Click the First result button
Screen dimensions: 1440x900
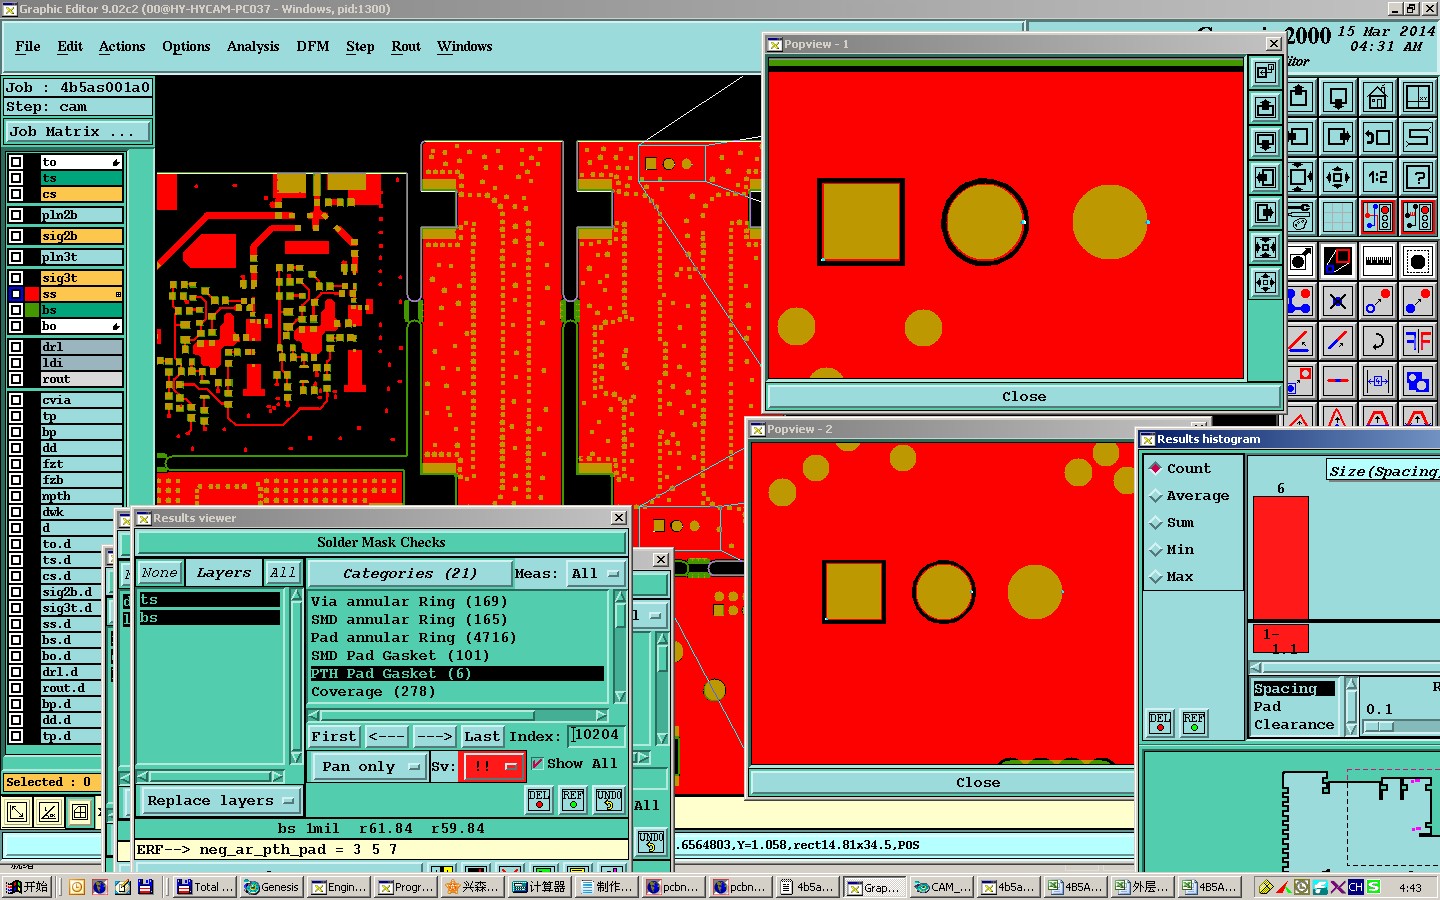(334, 736)
